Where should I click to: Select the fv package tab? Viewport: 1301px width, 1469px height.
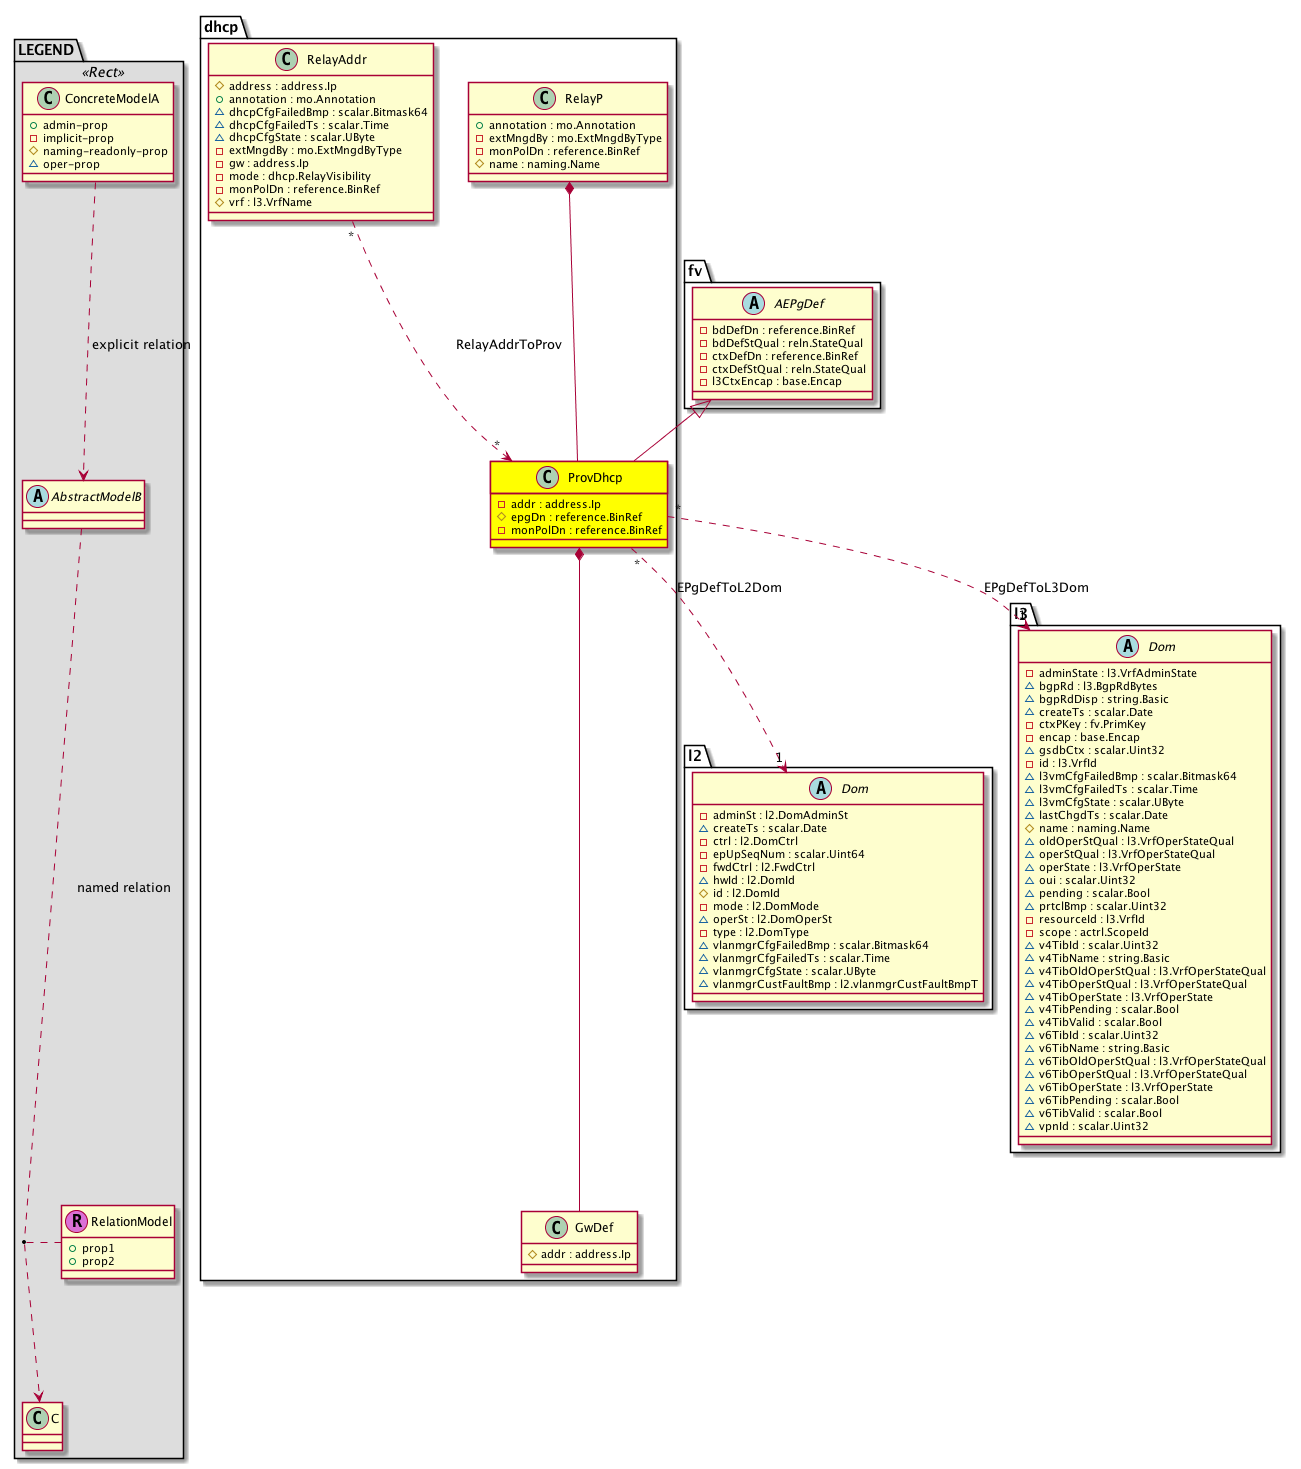click(695, 270)
